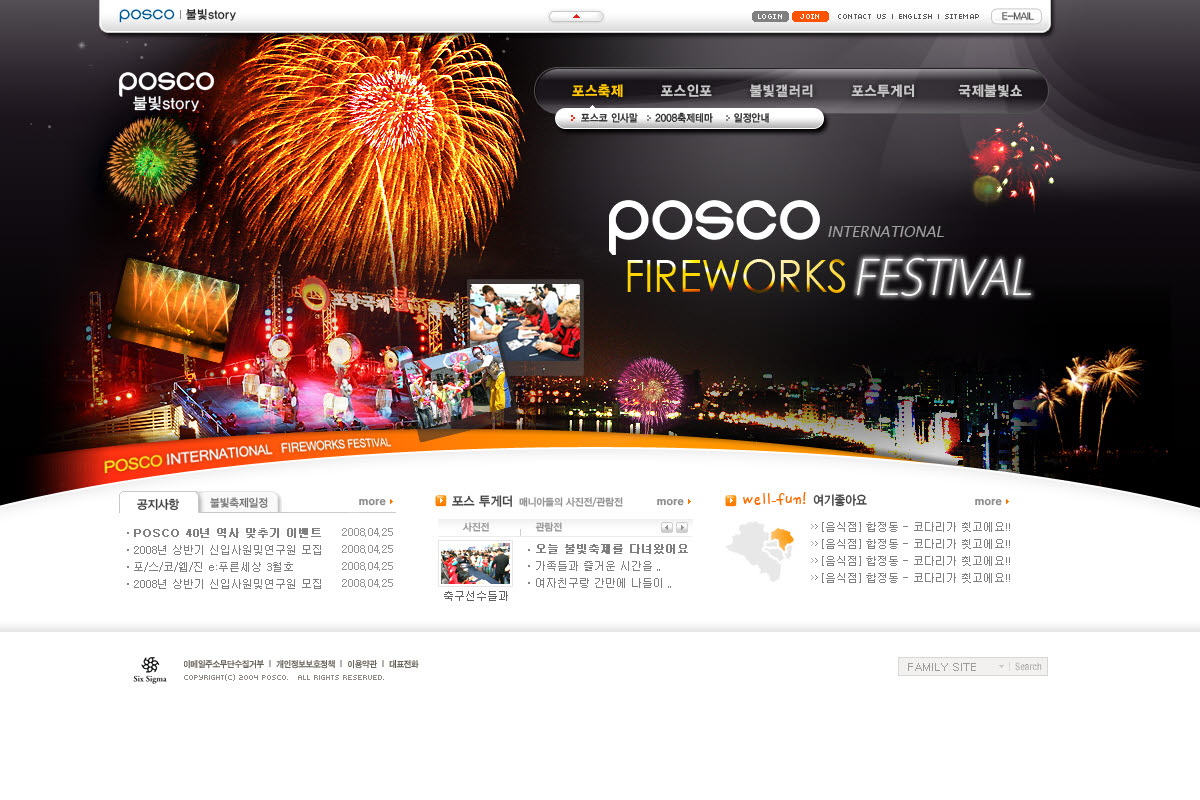Click the 축구선수들과 caption

(x=476, y=596)
